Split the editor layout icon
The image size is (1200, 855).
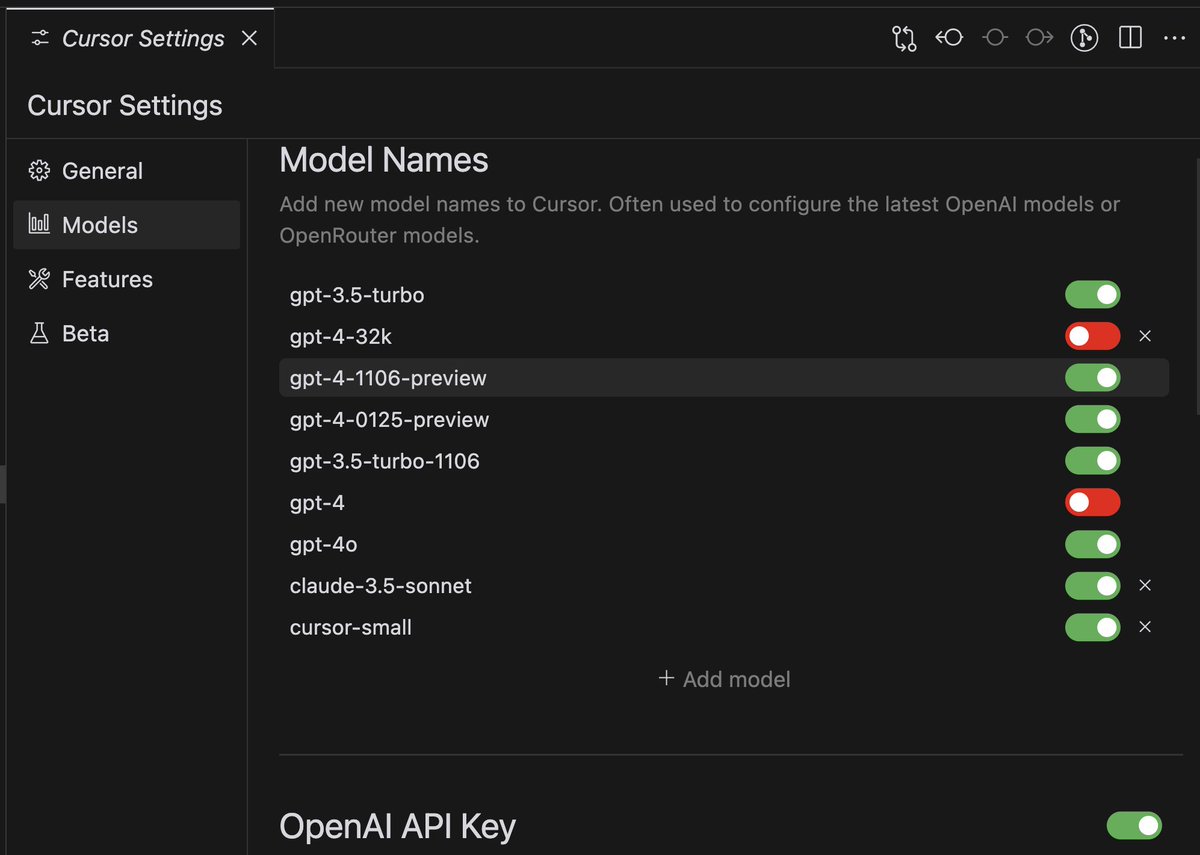[1130, 38]
